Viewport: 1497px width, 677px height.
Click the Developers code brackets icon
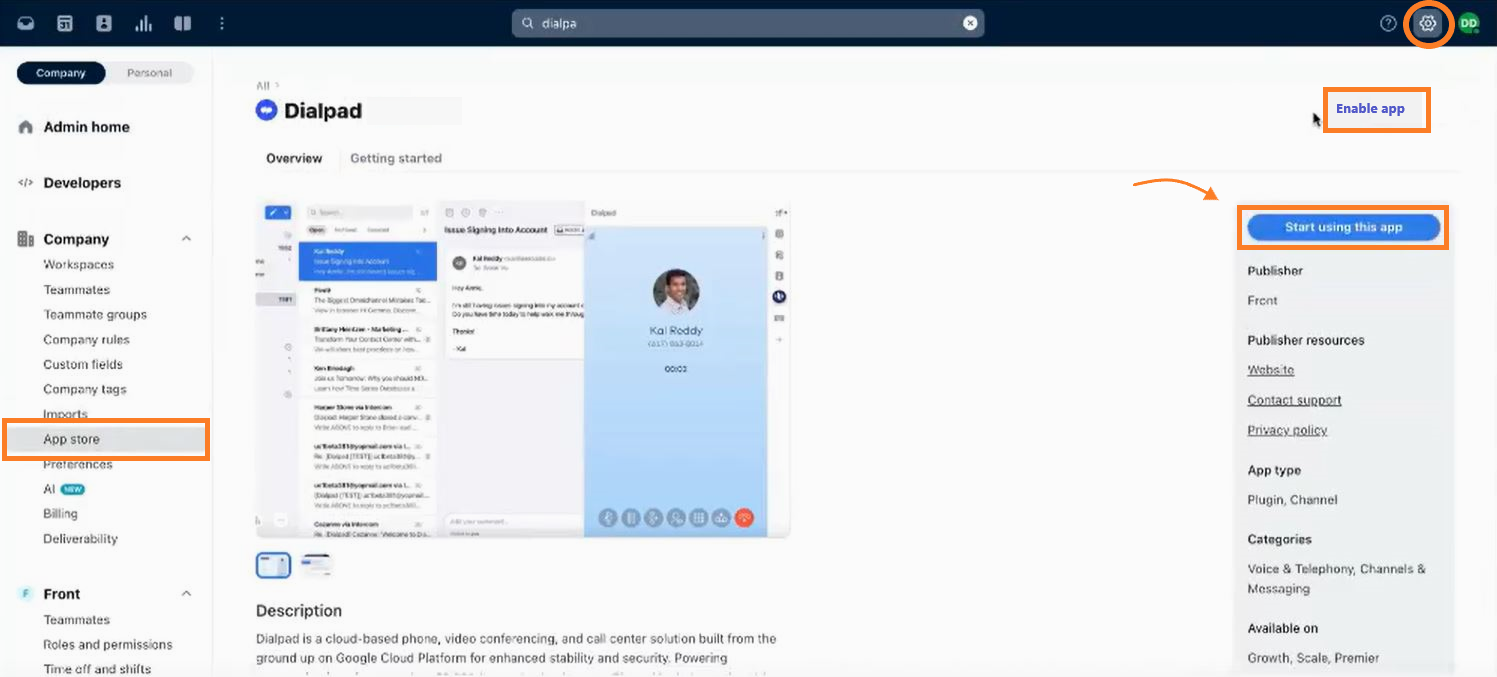coord(27,183)
